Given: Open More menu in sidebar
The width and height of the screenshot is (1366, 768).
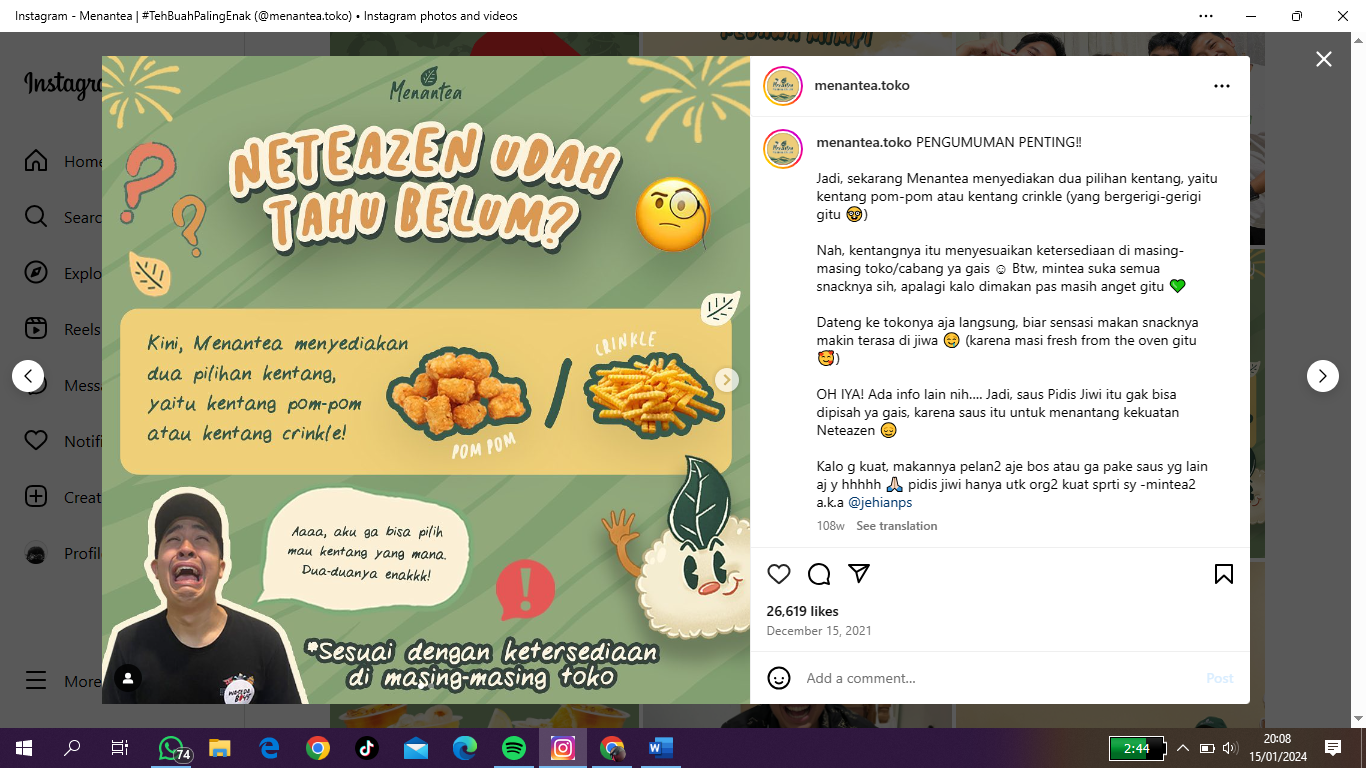Looking at the screenshot, I should click(66, 681).
